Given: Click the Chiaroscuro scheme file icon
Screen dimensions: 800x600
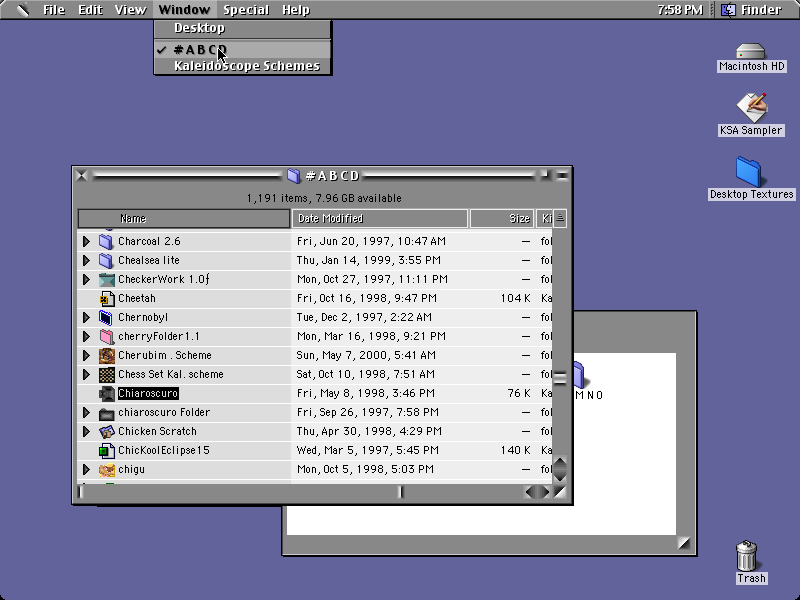Looking at the screenshot, I should (x=107, y=393).
